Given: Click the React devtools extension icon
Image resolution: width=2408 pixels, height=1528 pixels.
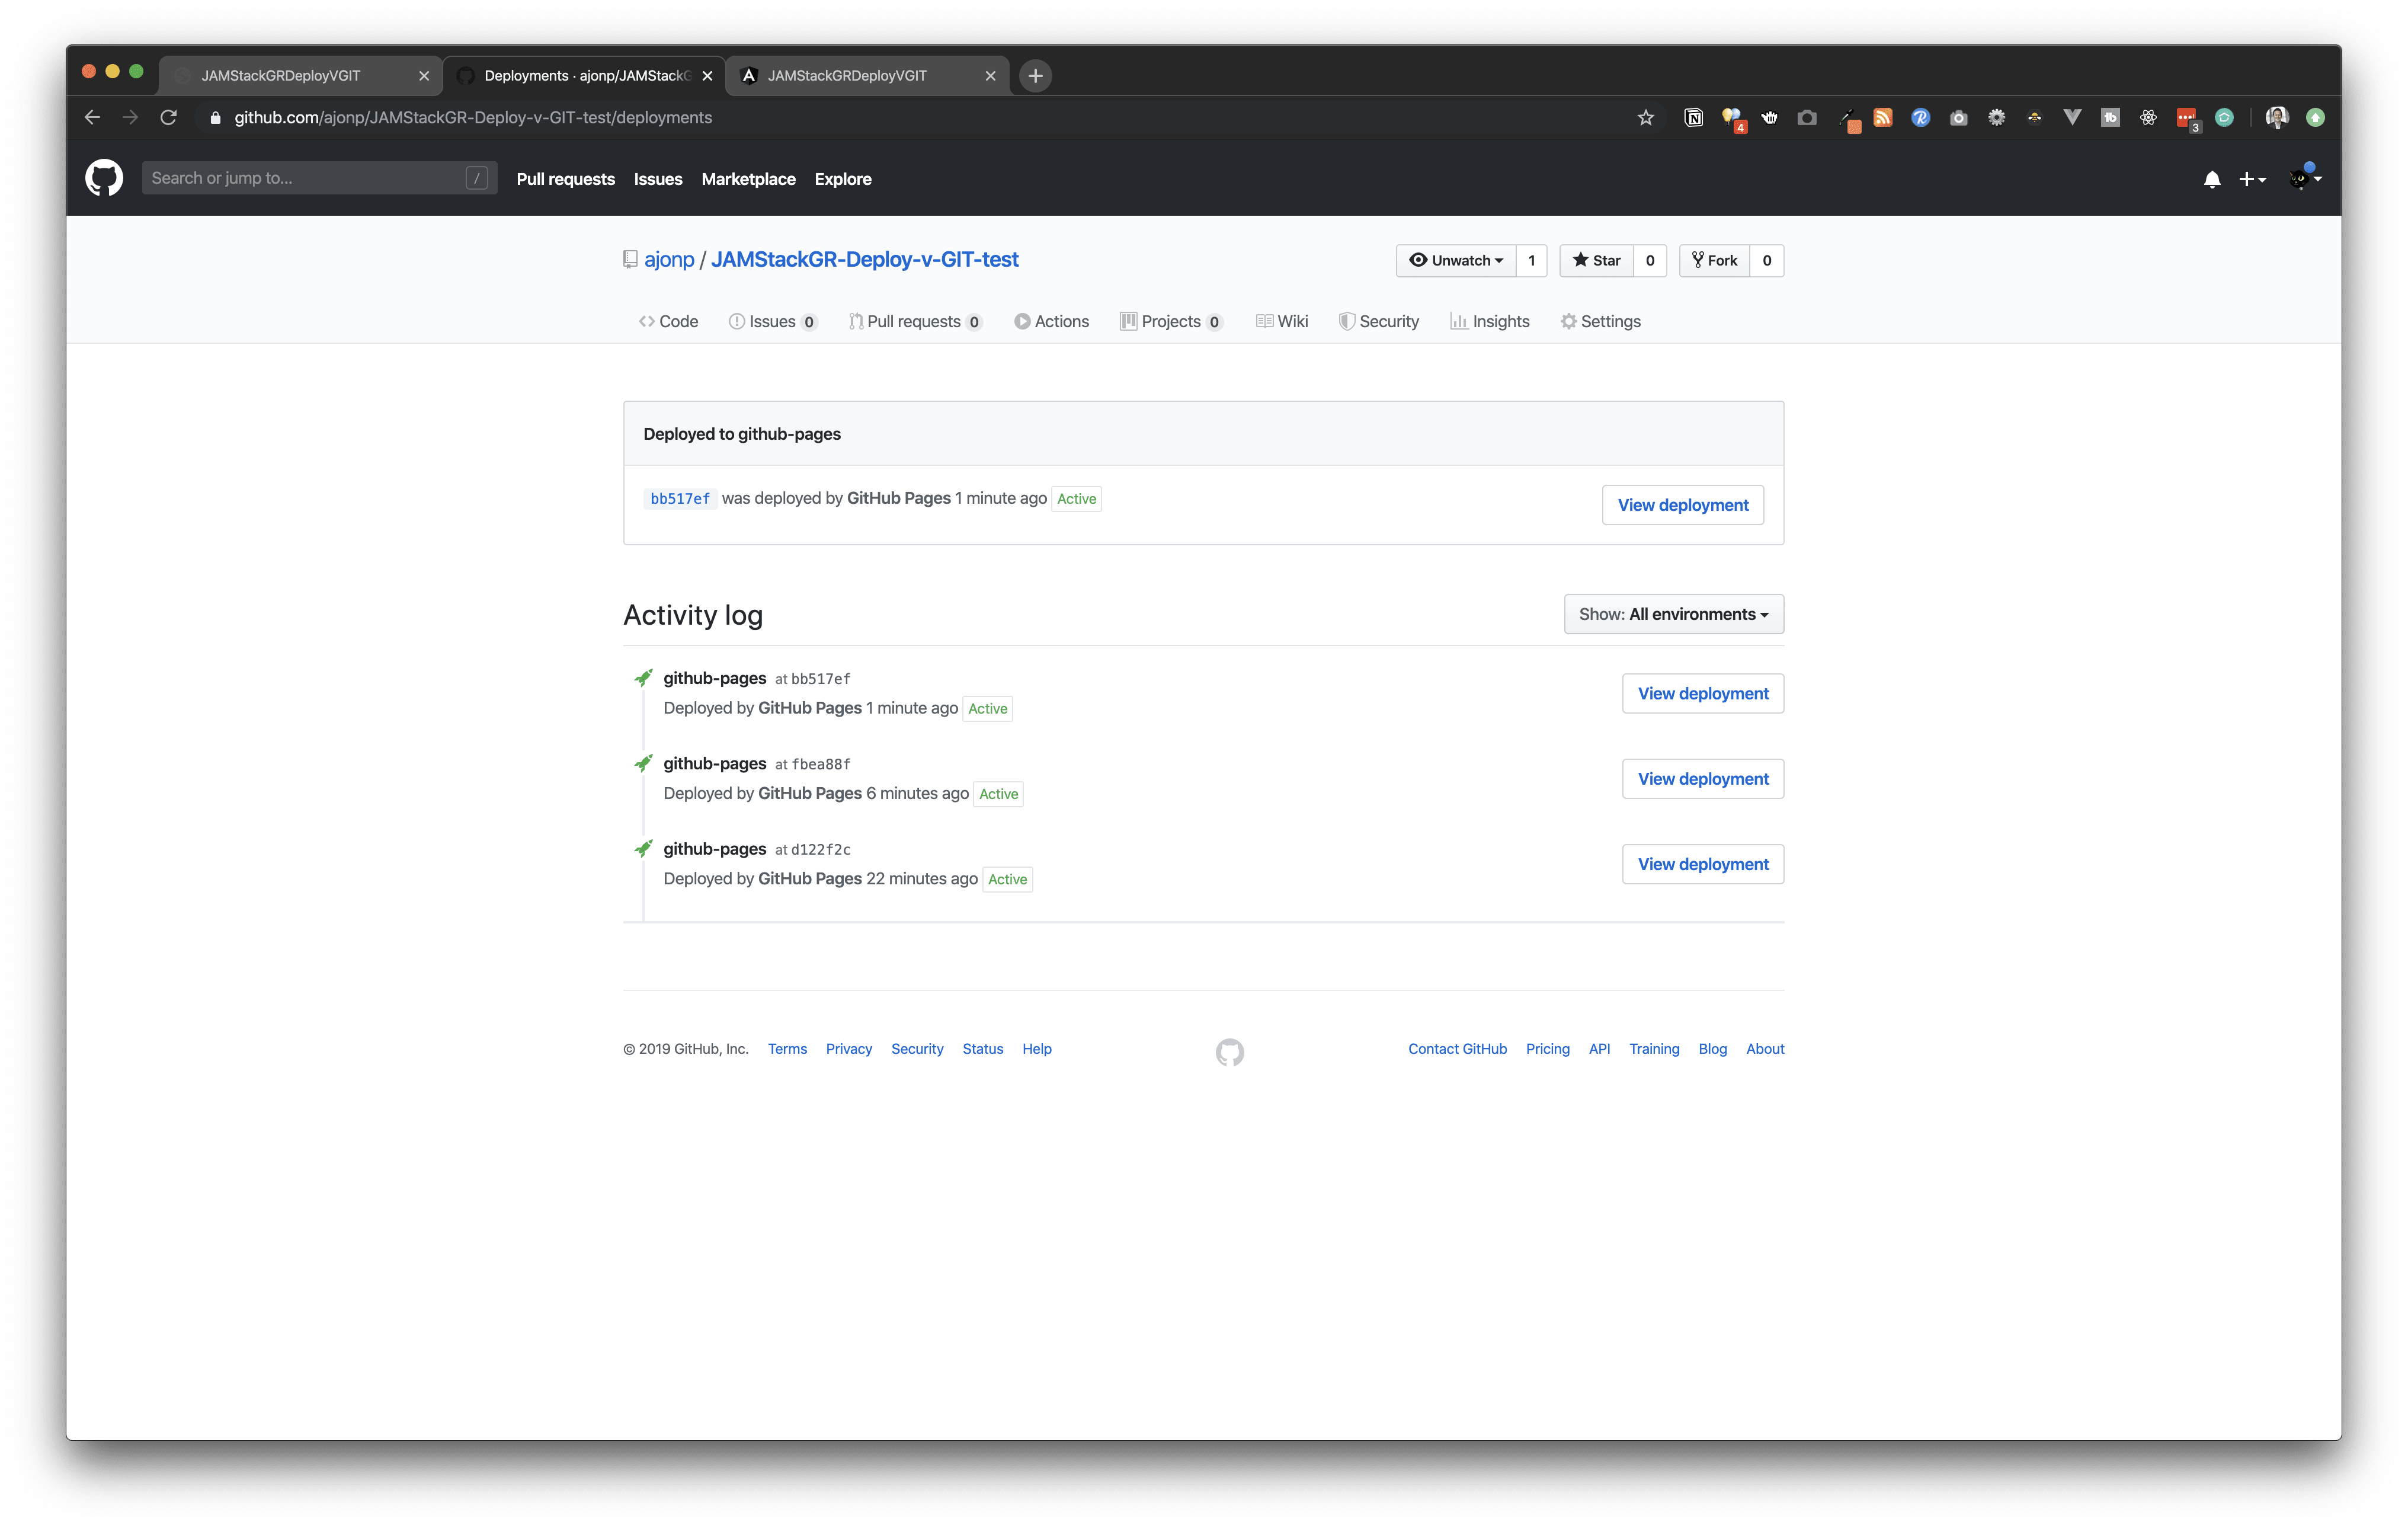Looking at the screenshot, I should 2147,117.
